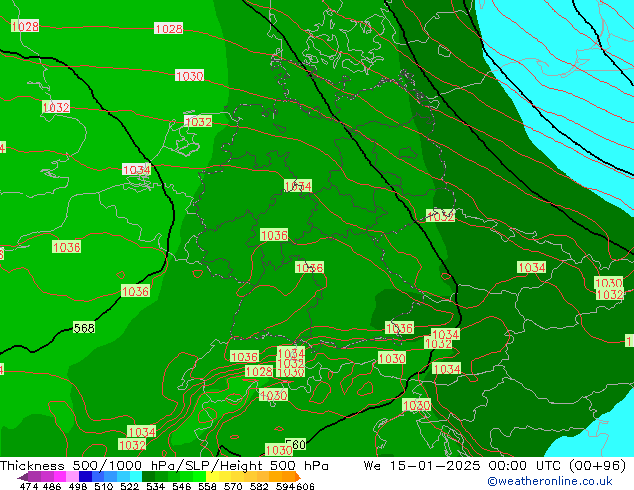The height and width of the screenshot is (490, 634).
Task: Click the 522 legend value
Action: coord(129,486)
